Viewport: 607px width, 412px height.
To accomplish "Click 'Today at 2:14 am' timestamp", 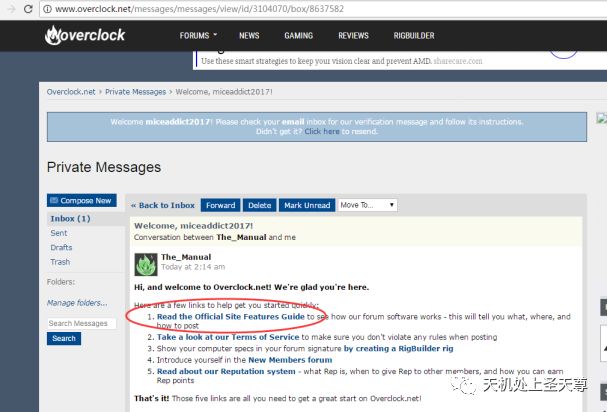I will pyautogui.click(x=193, y=267).
